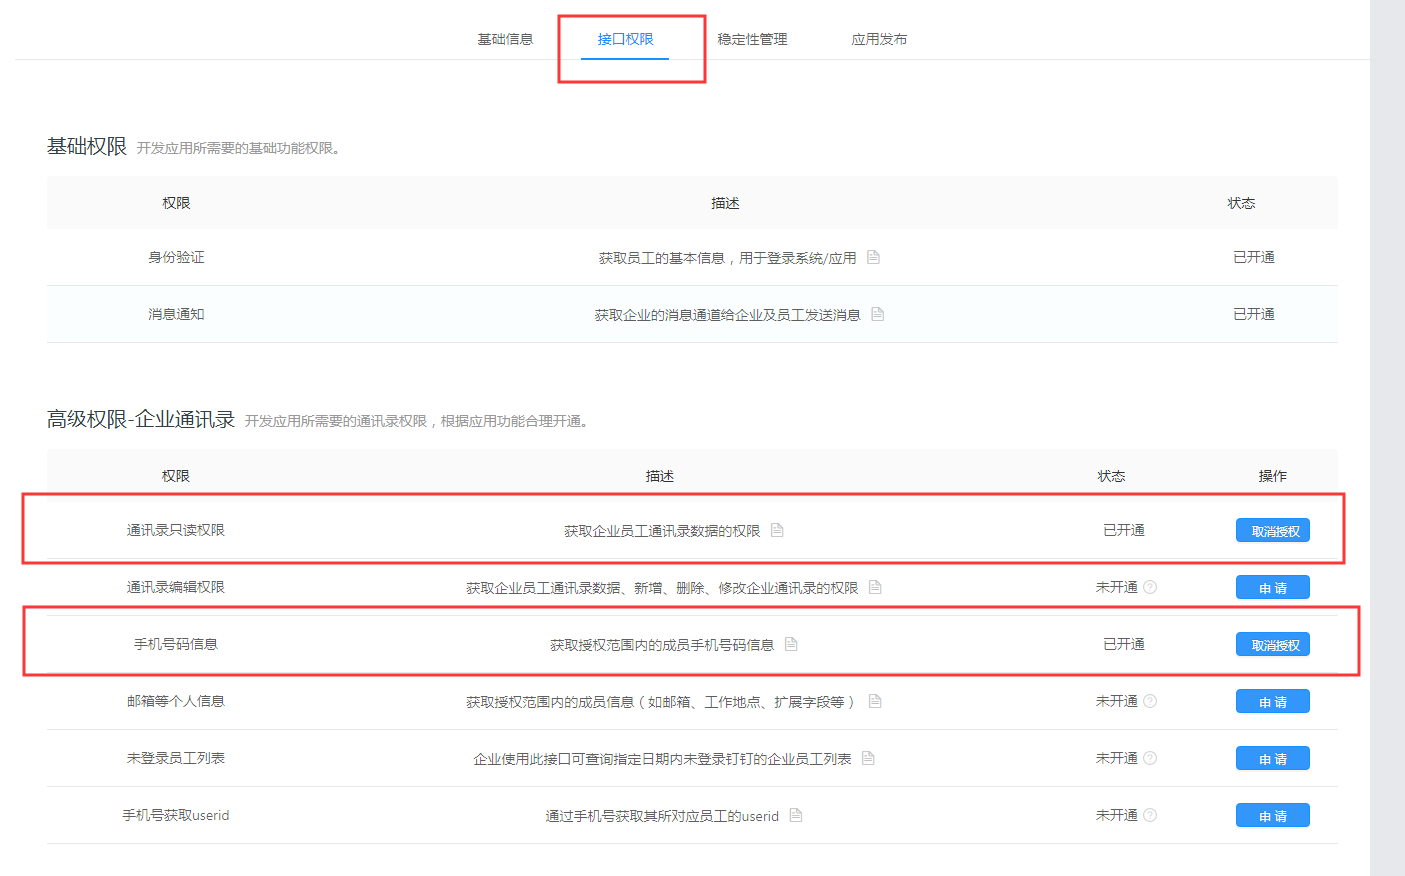Click the 身份验证 permission name
This screenshot has height=876, width=1405.
pyautogui.click(x=176, y=257)
